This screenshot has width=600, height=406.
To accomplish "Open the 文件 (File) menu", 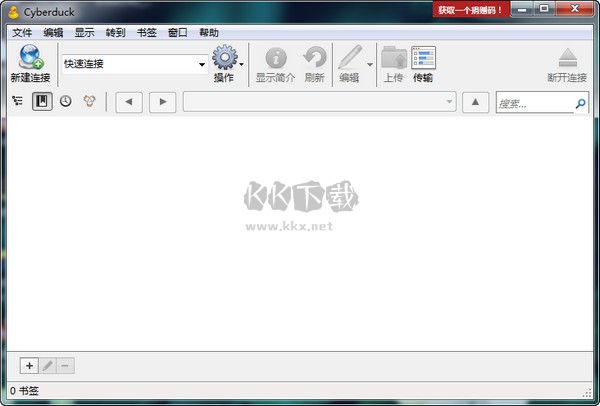I will click(22, 33).
